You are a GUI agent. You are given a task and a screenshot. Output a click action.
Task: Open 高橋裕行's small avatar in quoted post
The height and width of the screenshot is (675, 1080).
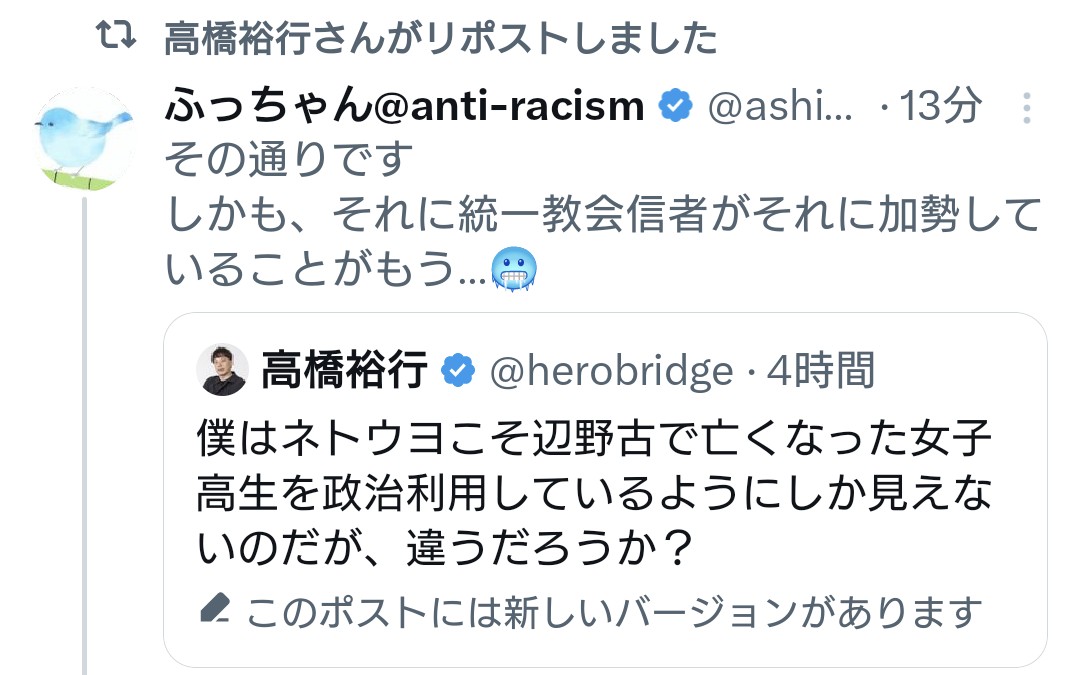pos(223,370)
